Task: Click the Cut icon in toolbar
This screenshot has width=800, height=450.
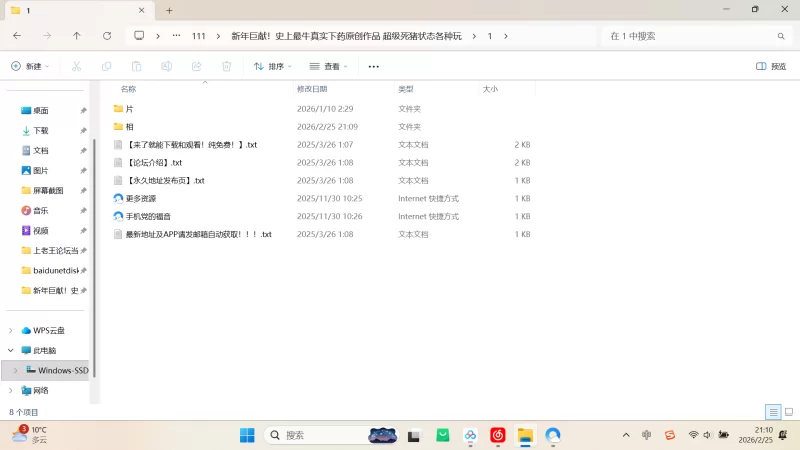Action: click(76, 66)
